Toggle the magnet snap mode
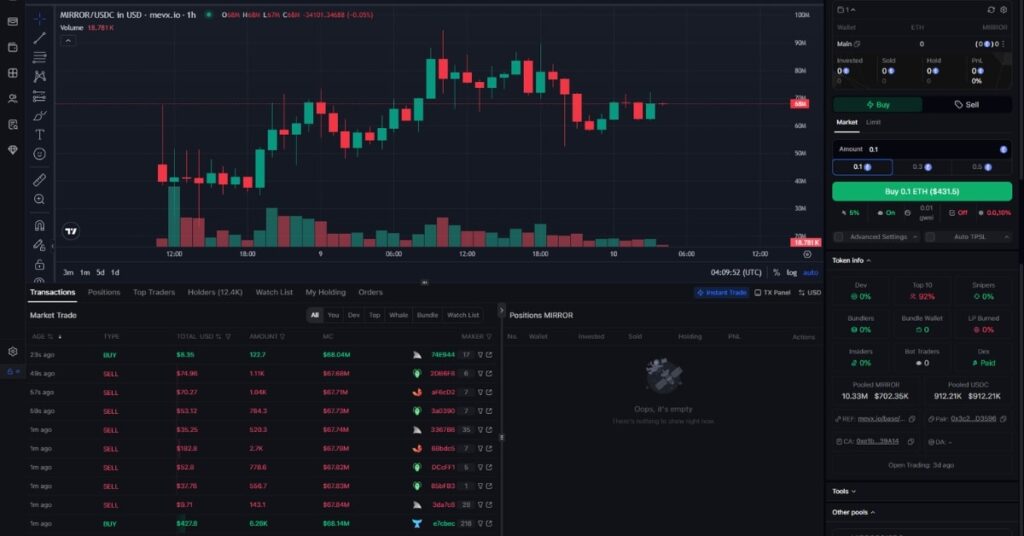Image resolution: width=1024 pixels, height=536 pixels. (40, 225)
